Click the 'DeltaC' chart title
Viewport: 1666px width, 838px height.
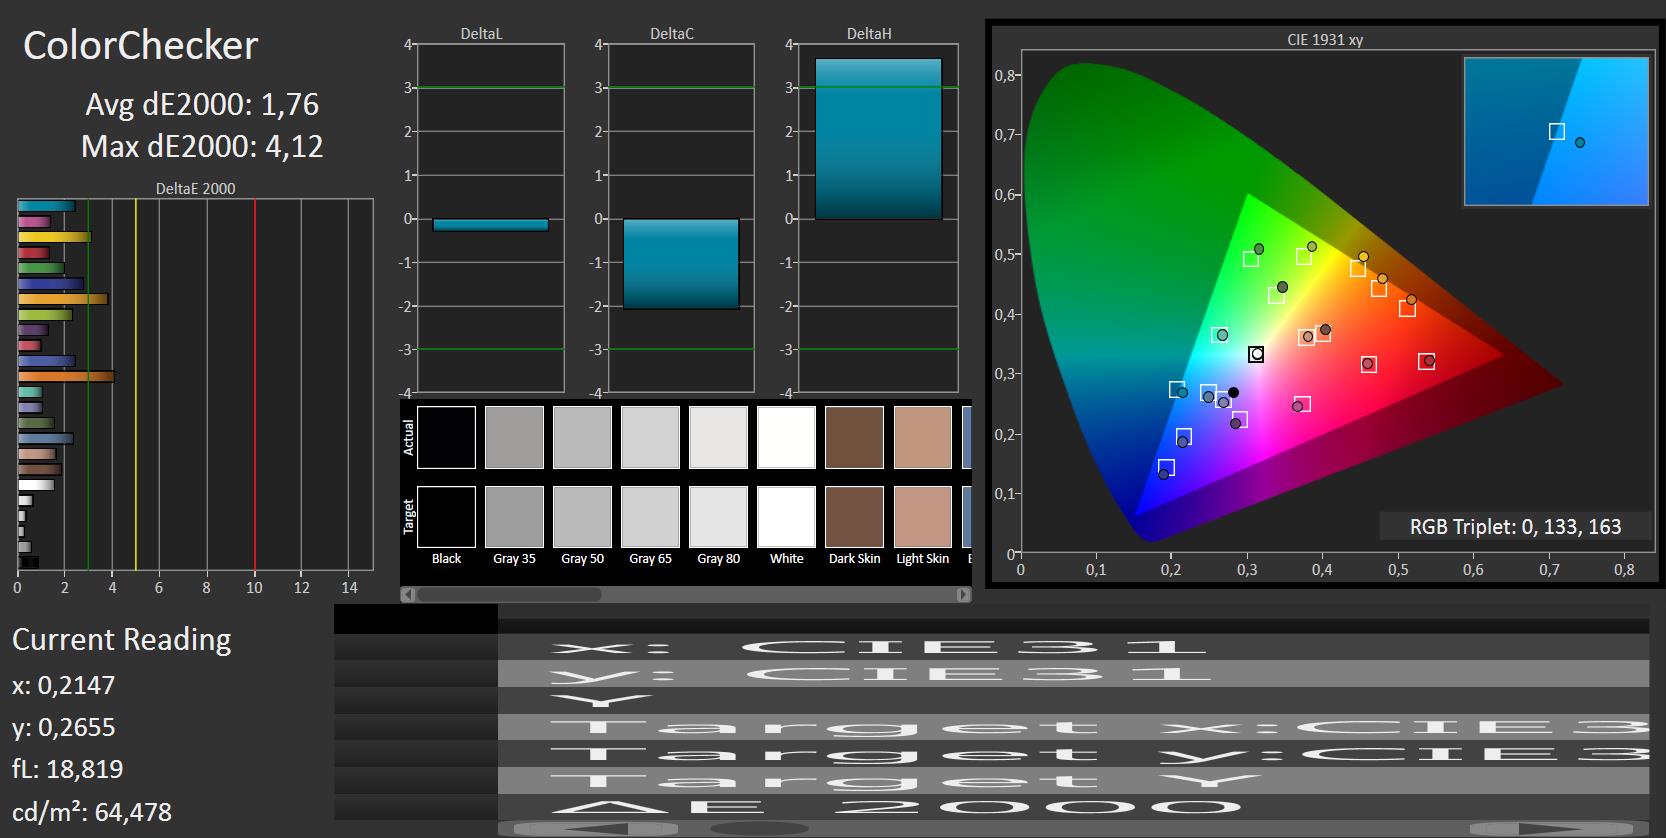coord(672,33)
